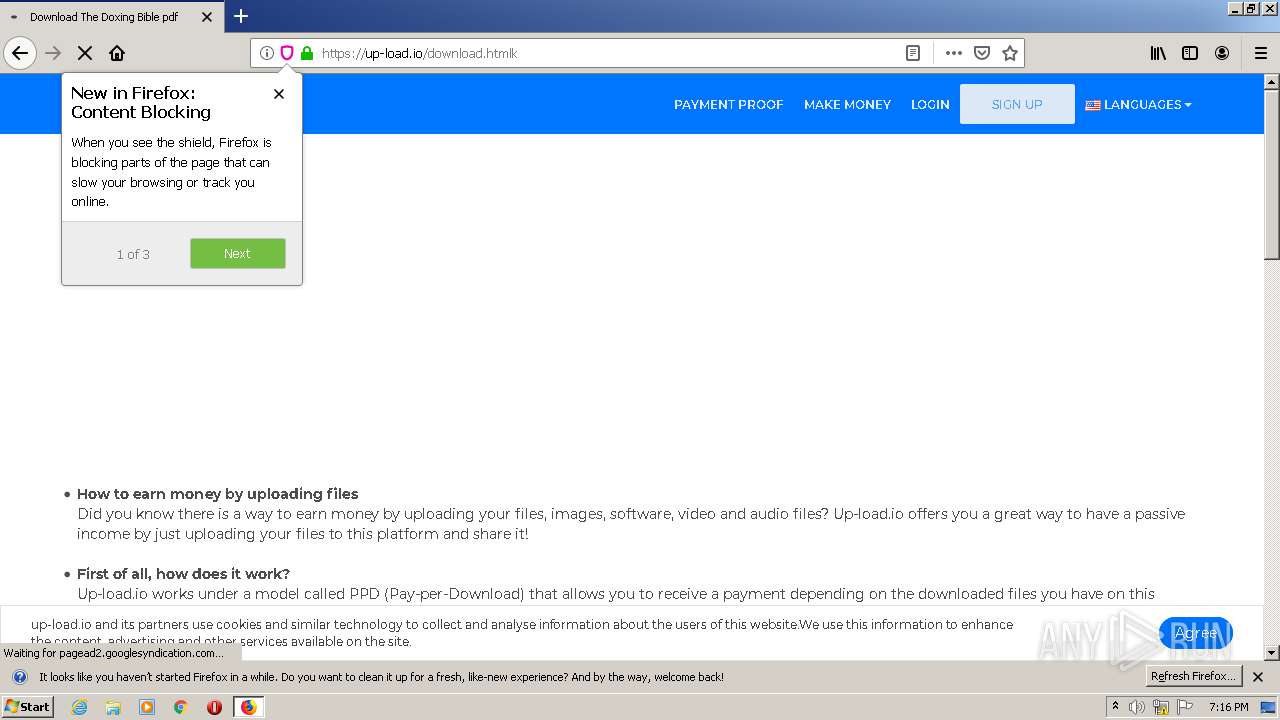Bookmark this page with the star
This screenshot has width=1280, height=720.
pos(1010,53)
